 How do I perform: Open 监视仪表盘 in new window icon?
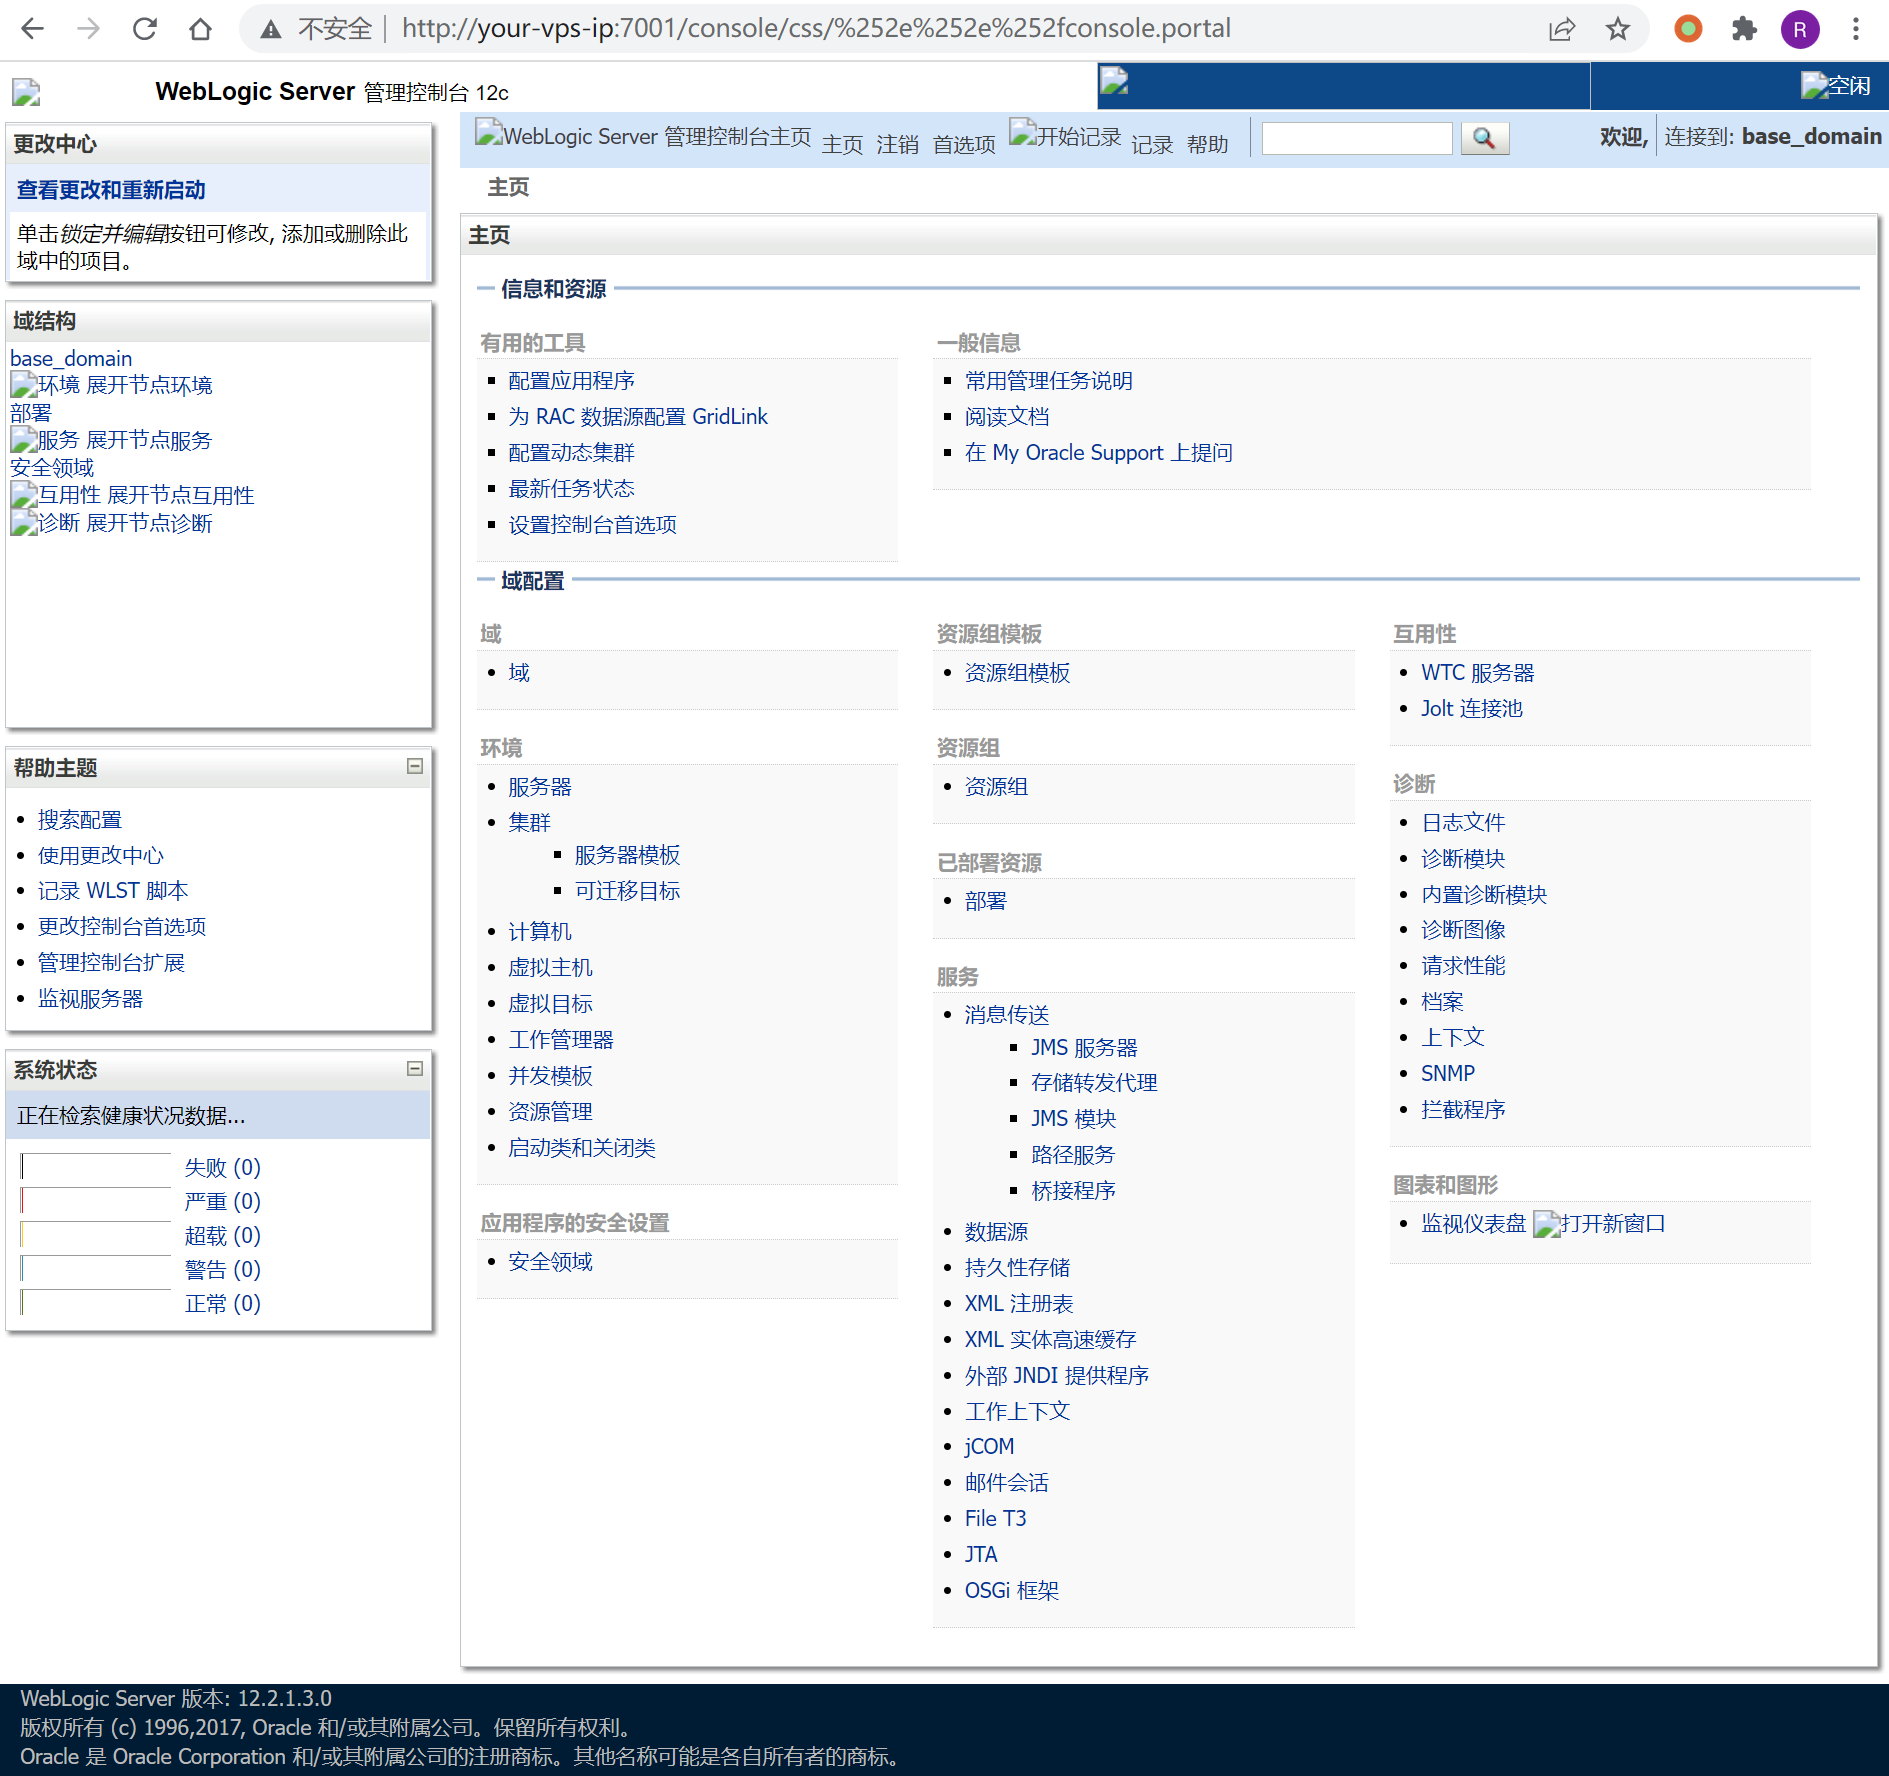(x=1546, y=1222)
